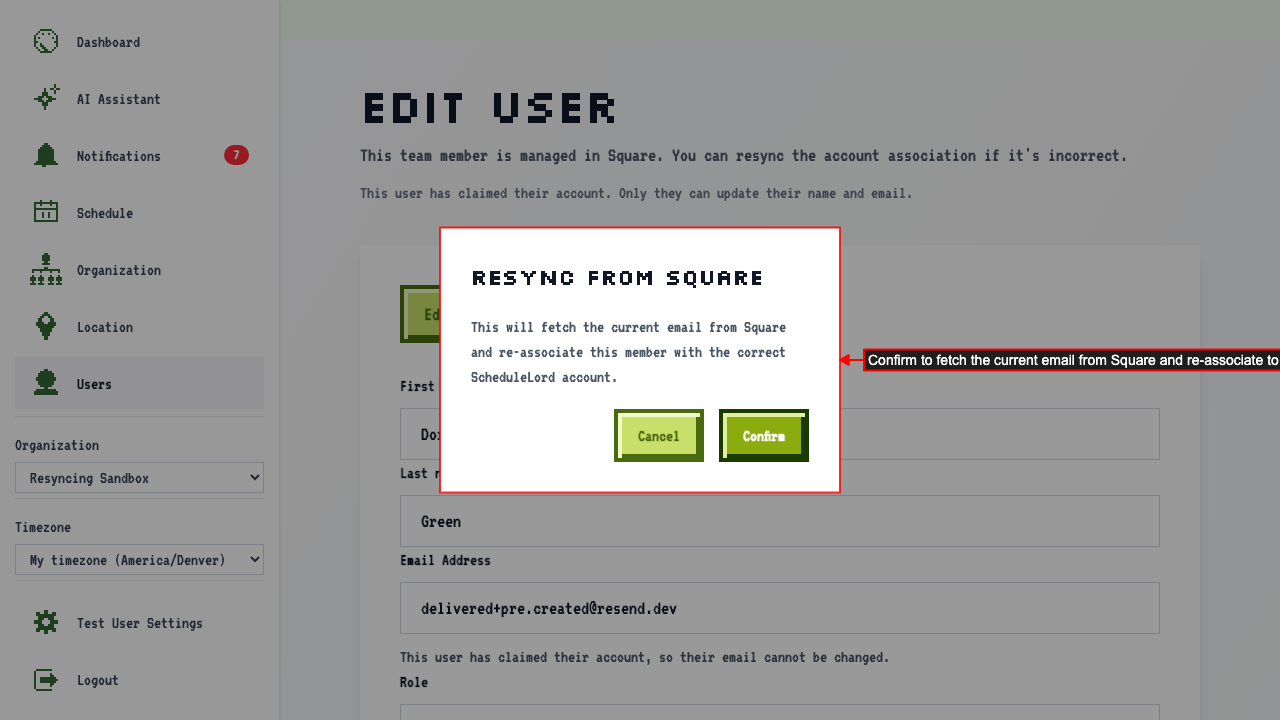Click the dialog's fetch email description text
Screen dimensions: 1280x720
click(628, 352)
